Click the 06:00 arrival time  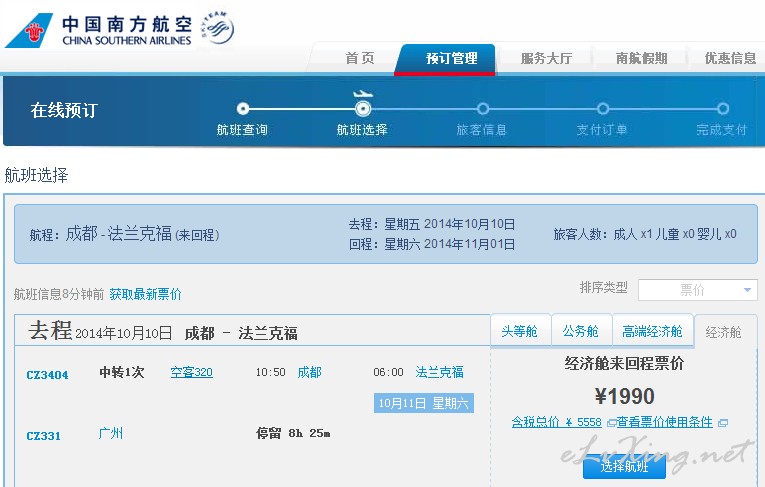coord(388,372)
